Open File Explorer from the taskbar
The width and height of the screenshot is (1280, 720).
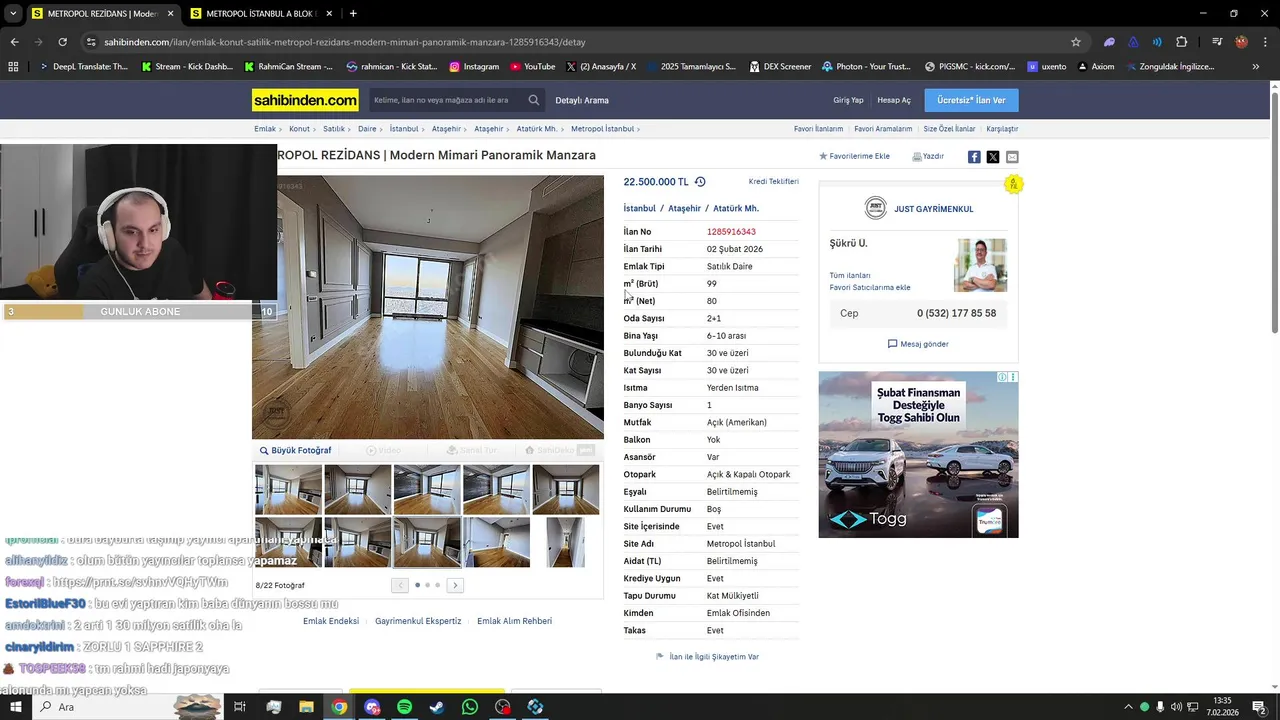tap(306, 707)
